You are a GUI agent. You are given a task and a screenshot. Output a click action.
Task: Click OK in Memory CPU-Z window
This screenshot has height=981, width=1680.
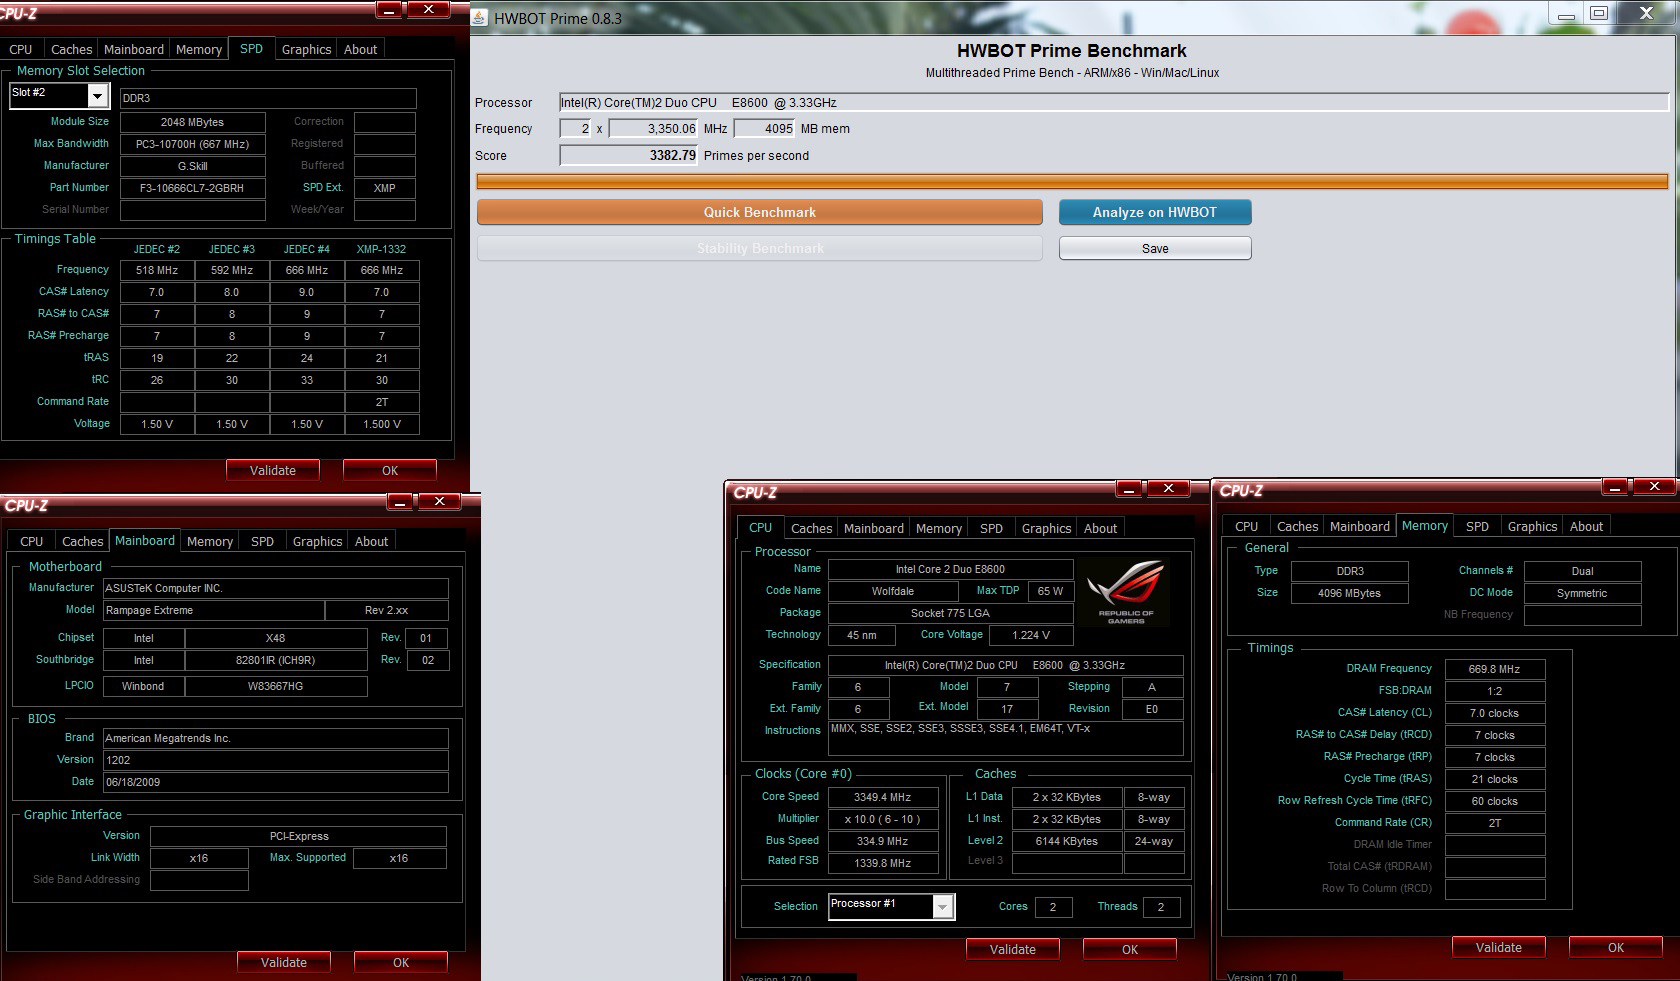coord(1616,947)
